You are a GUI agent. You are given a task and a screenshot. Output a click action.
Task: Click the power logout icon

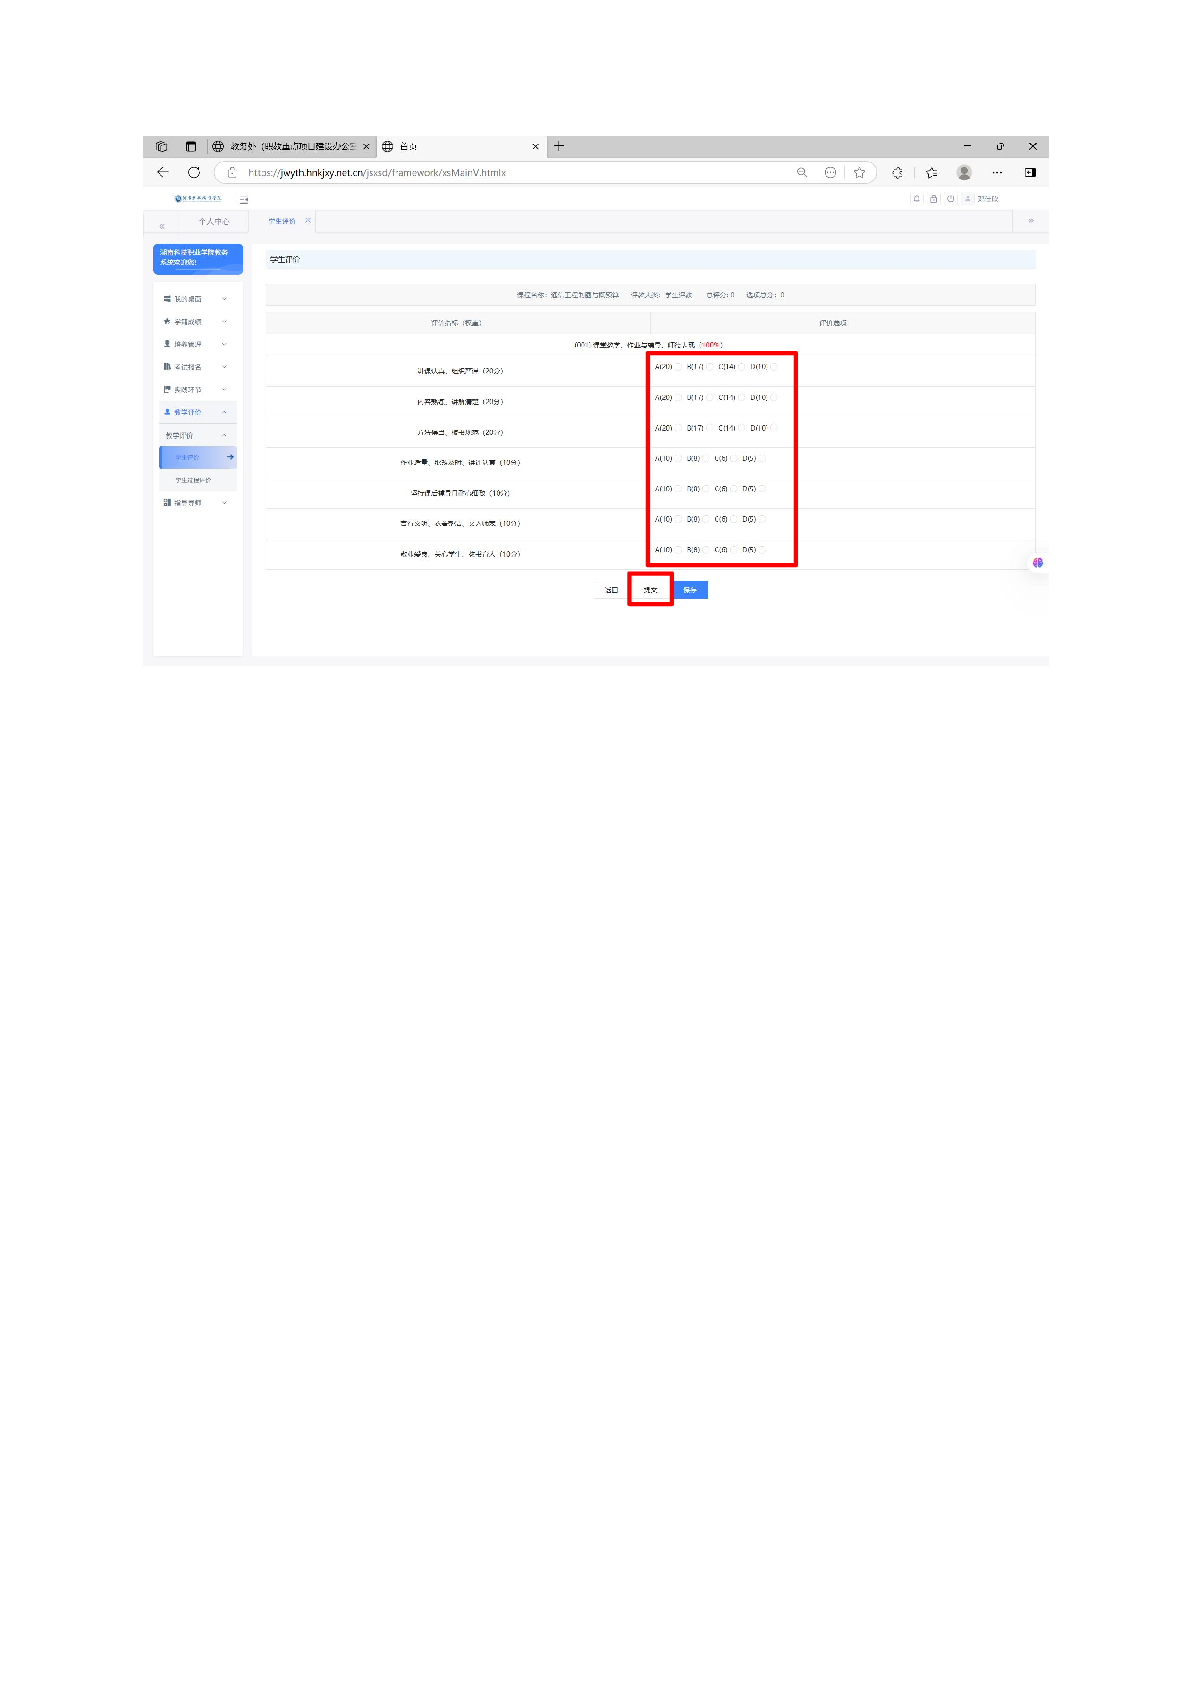[x=950, y=199]
